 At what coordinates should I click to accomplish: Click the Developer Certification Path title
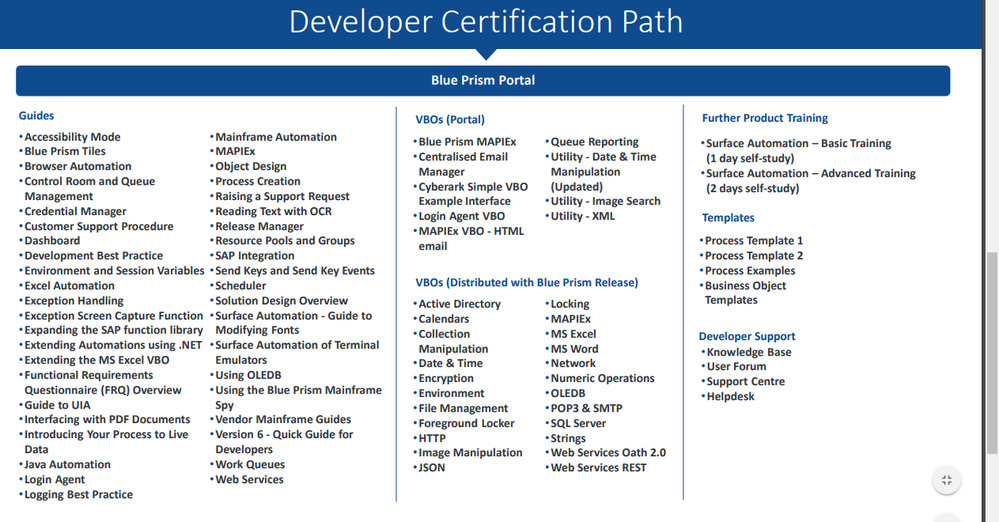(485, 22)
